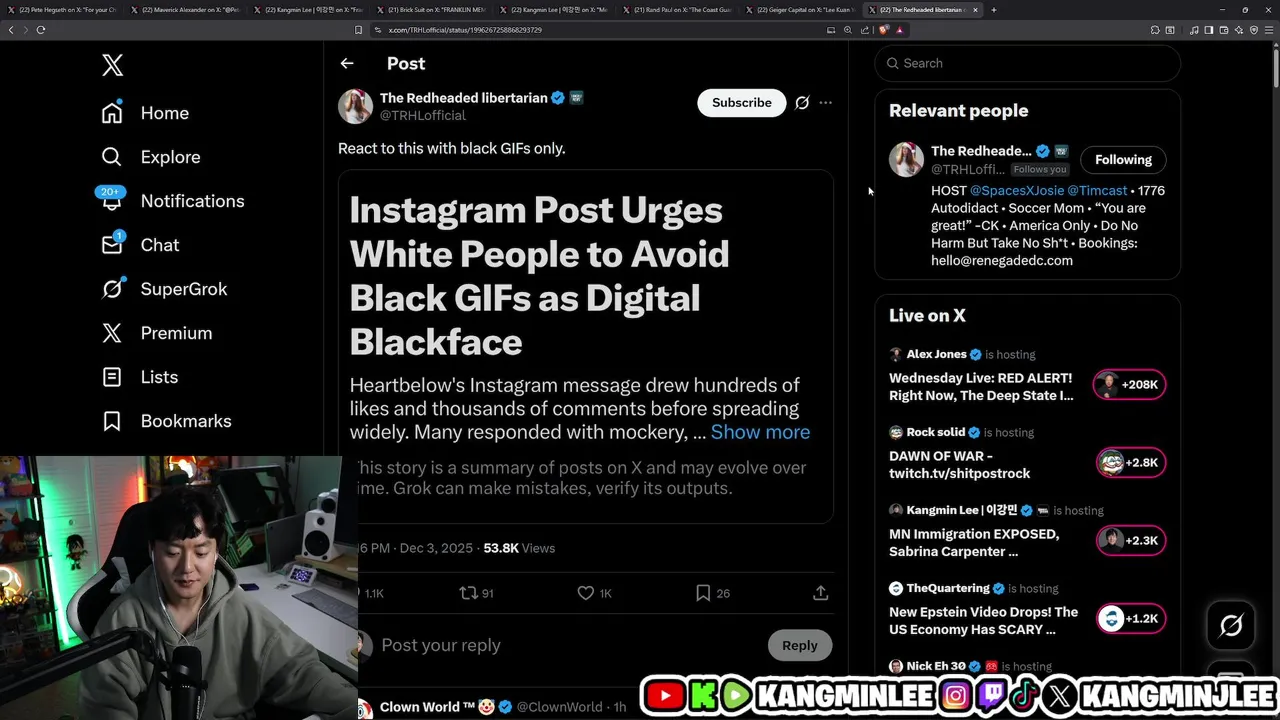Image resolution: width=1280 pixels, height=720 pixels.
Task: Click the Reply button
Action: (800, 645)
